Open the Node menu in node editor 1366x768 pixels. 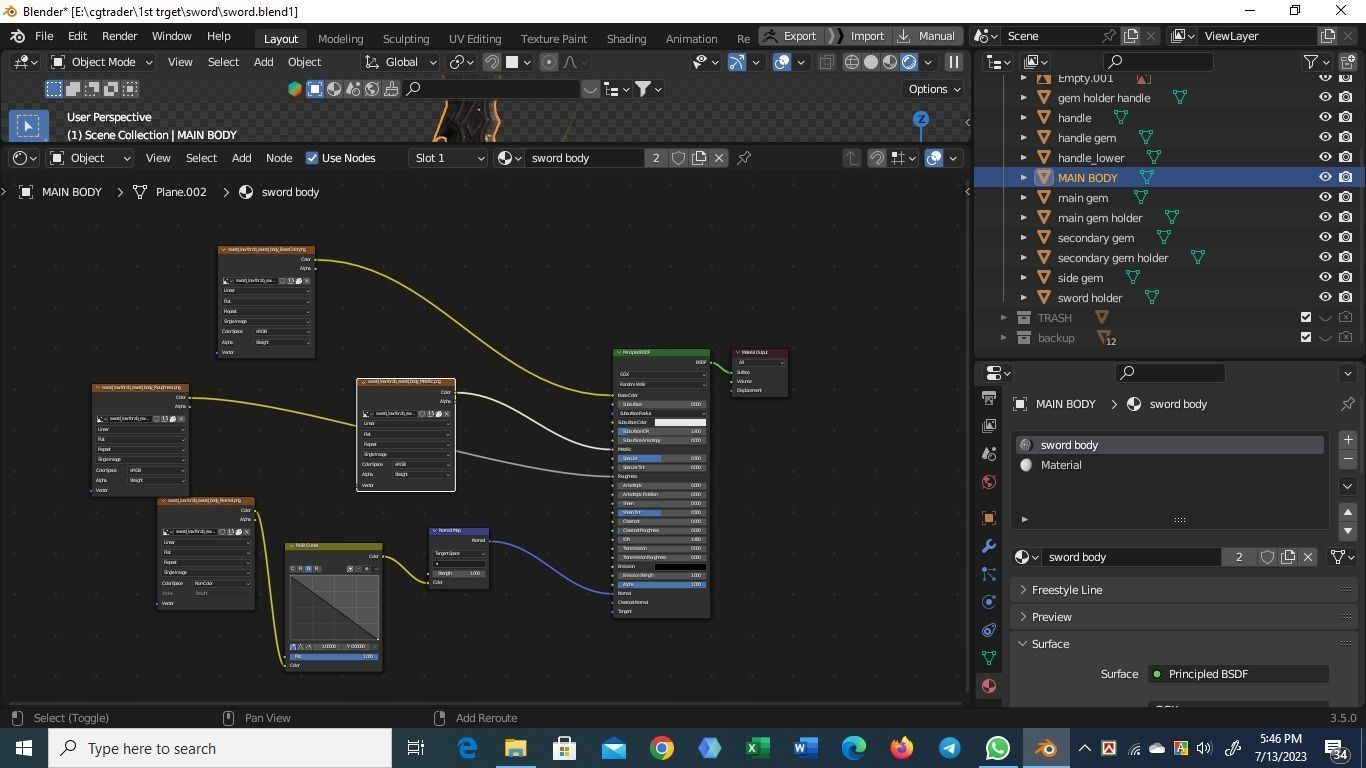pyautogui.click(x=279, y=158)
